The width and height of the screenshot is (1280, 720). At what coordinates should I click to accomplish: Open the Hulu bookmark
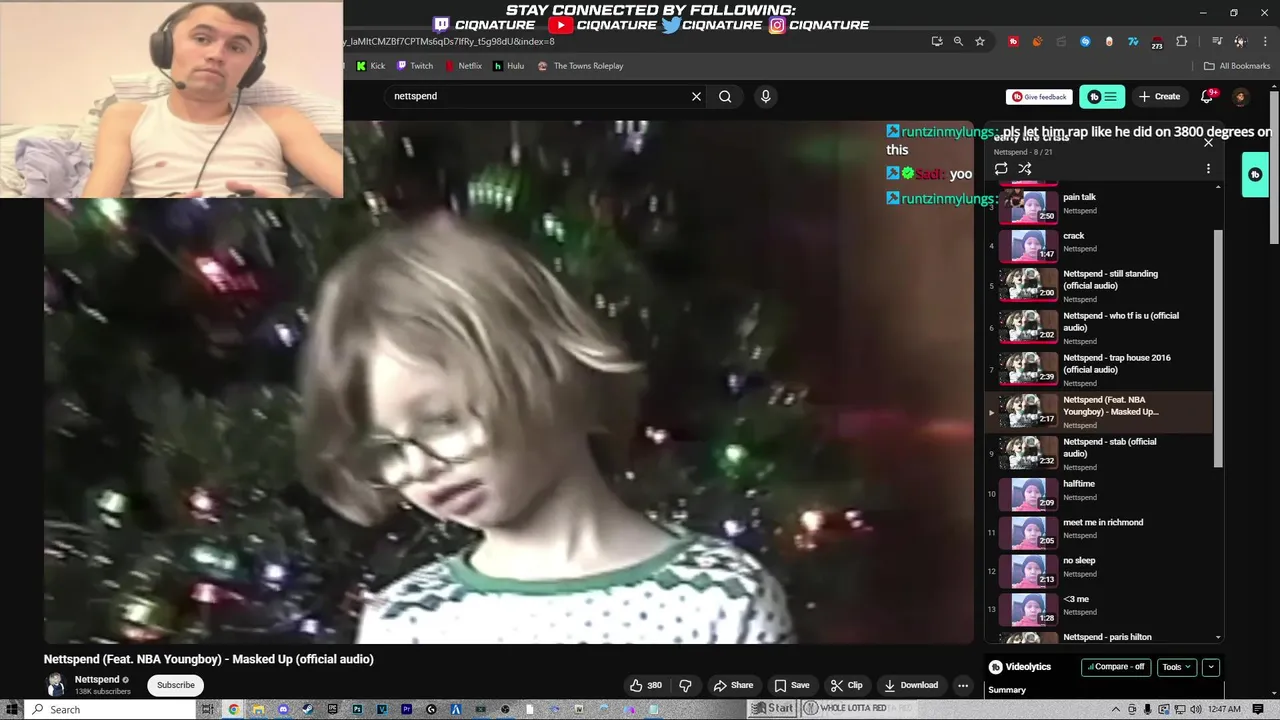[509, 66]
